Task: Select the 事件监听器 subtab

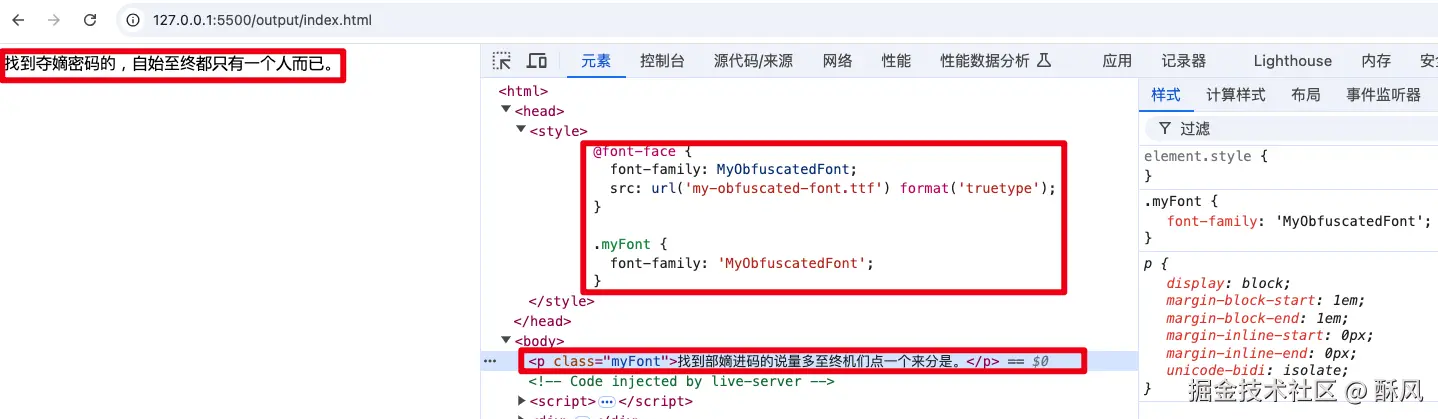Action: pos(1383,95)
